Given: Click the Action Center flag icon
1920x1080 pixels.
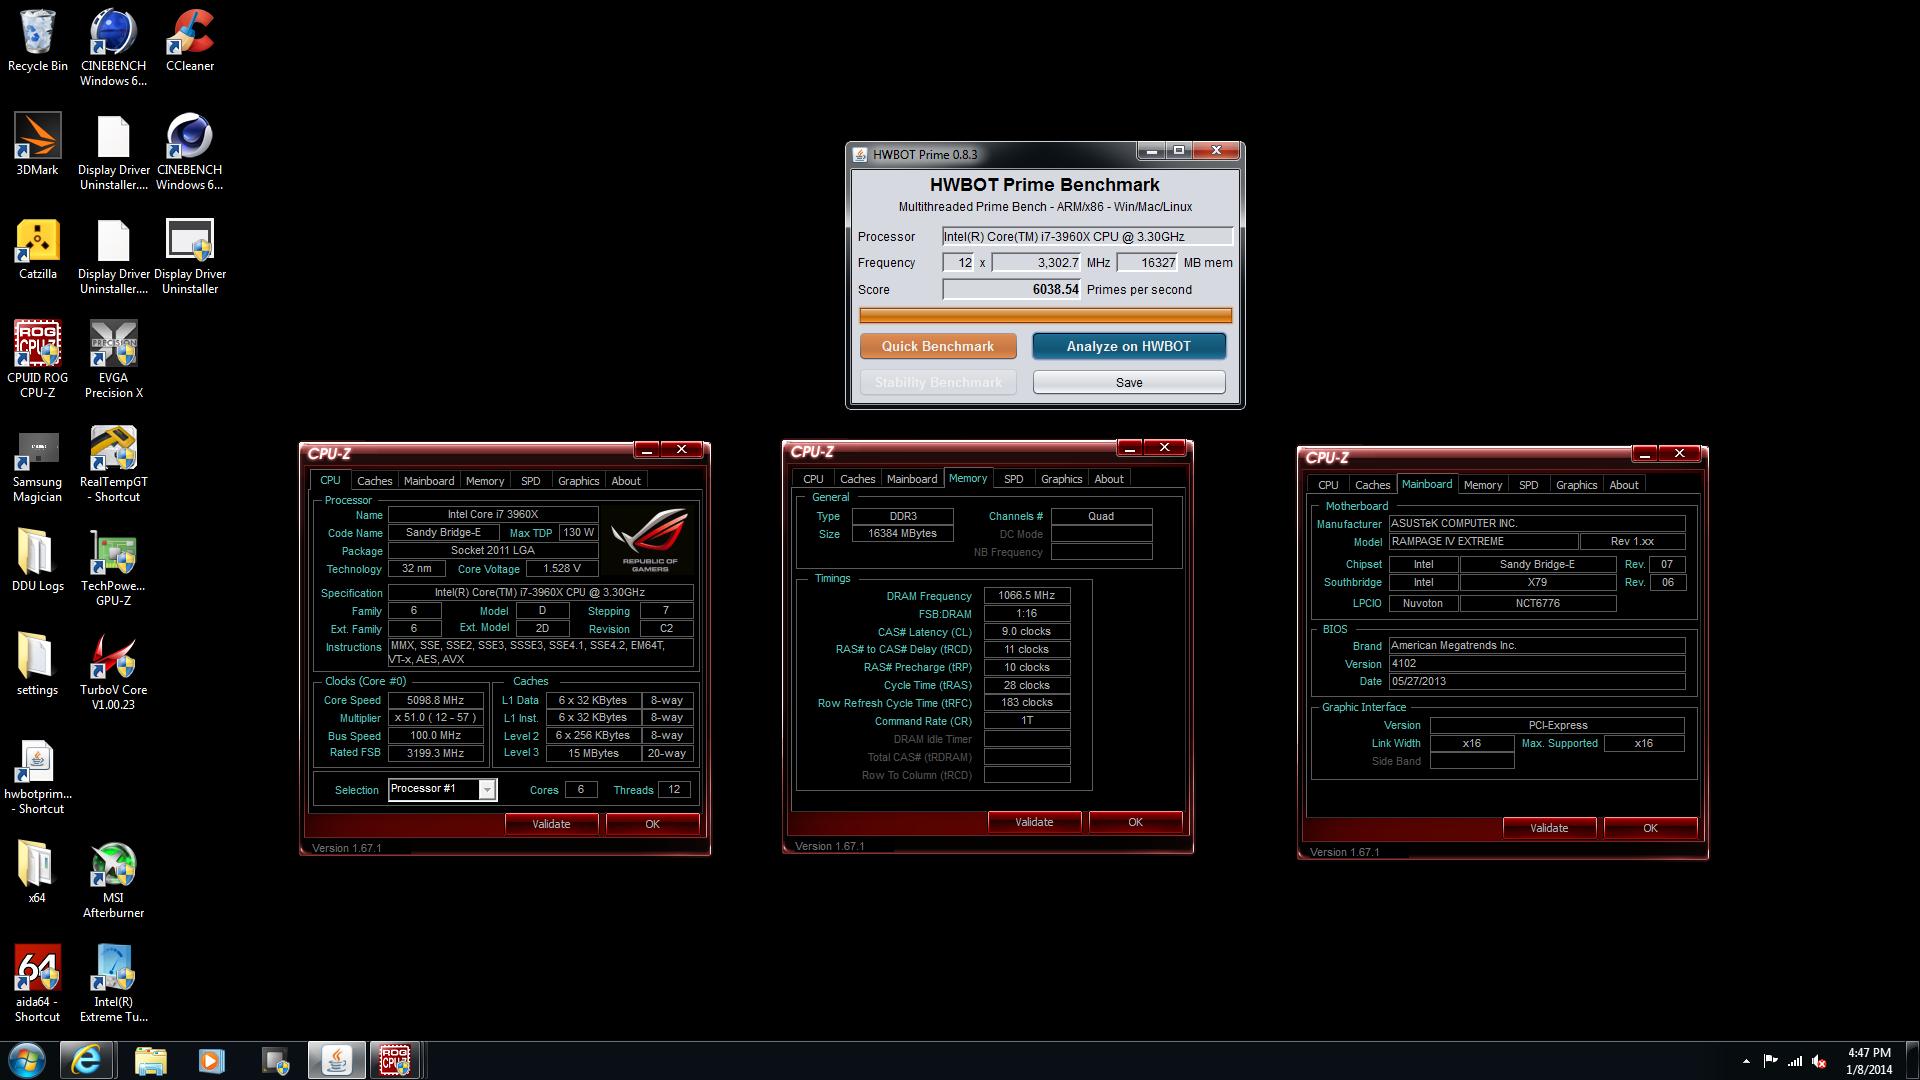Looking at the screenshot, I should pos(1770,1061).
